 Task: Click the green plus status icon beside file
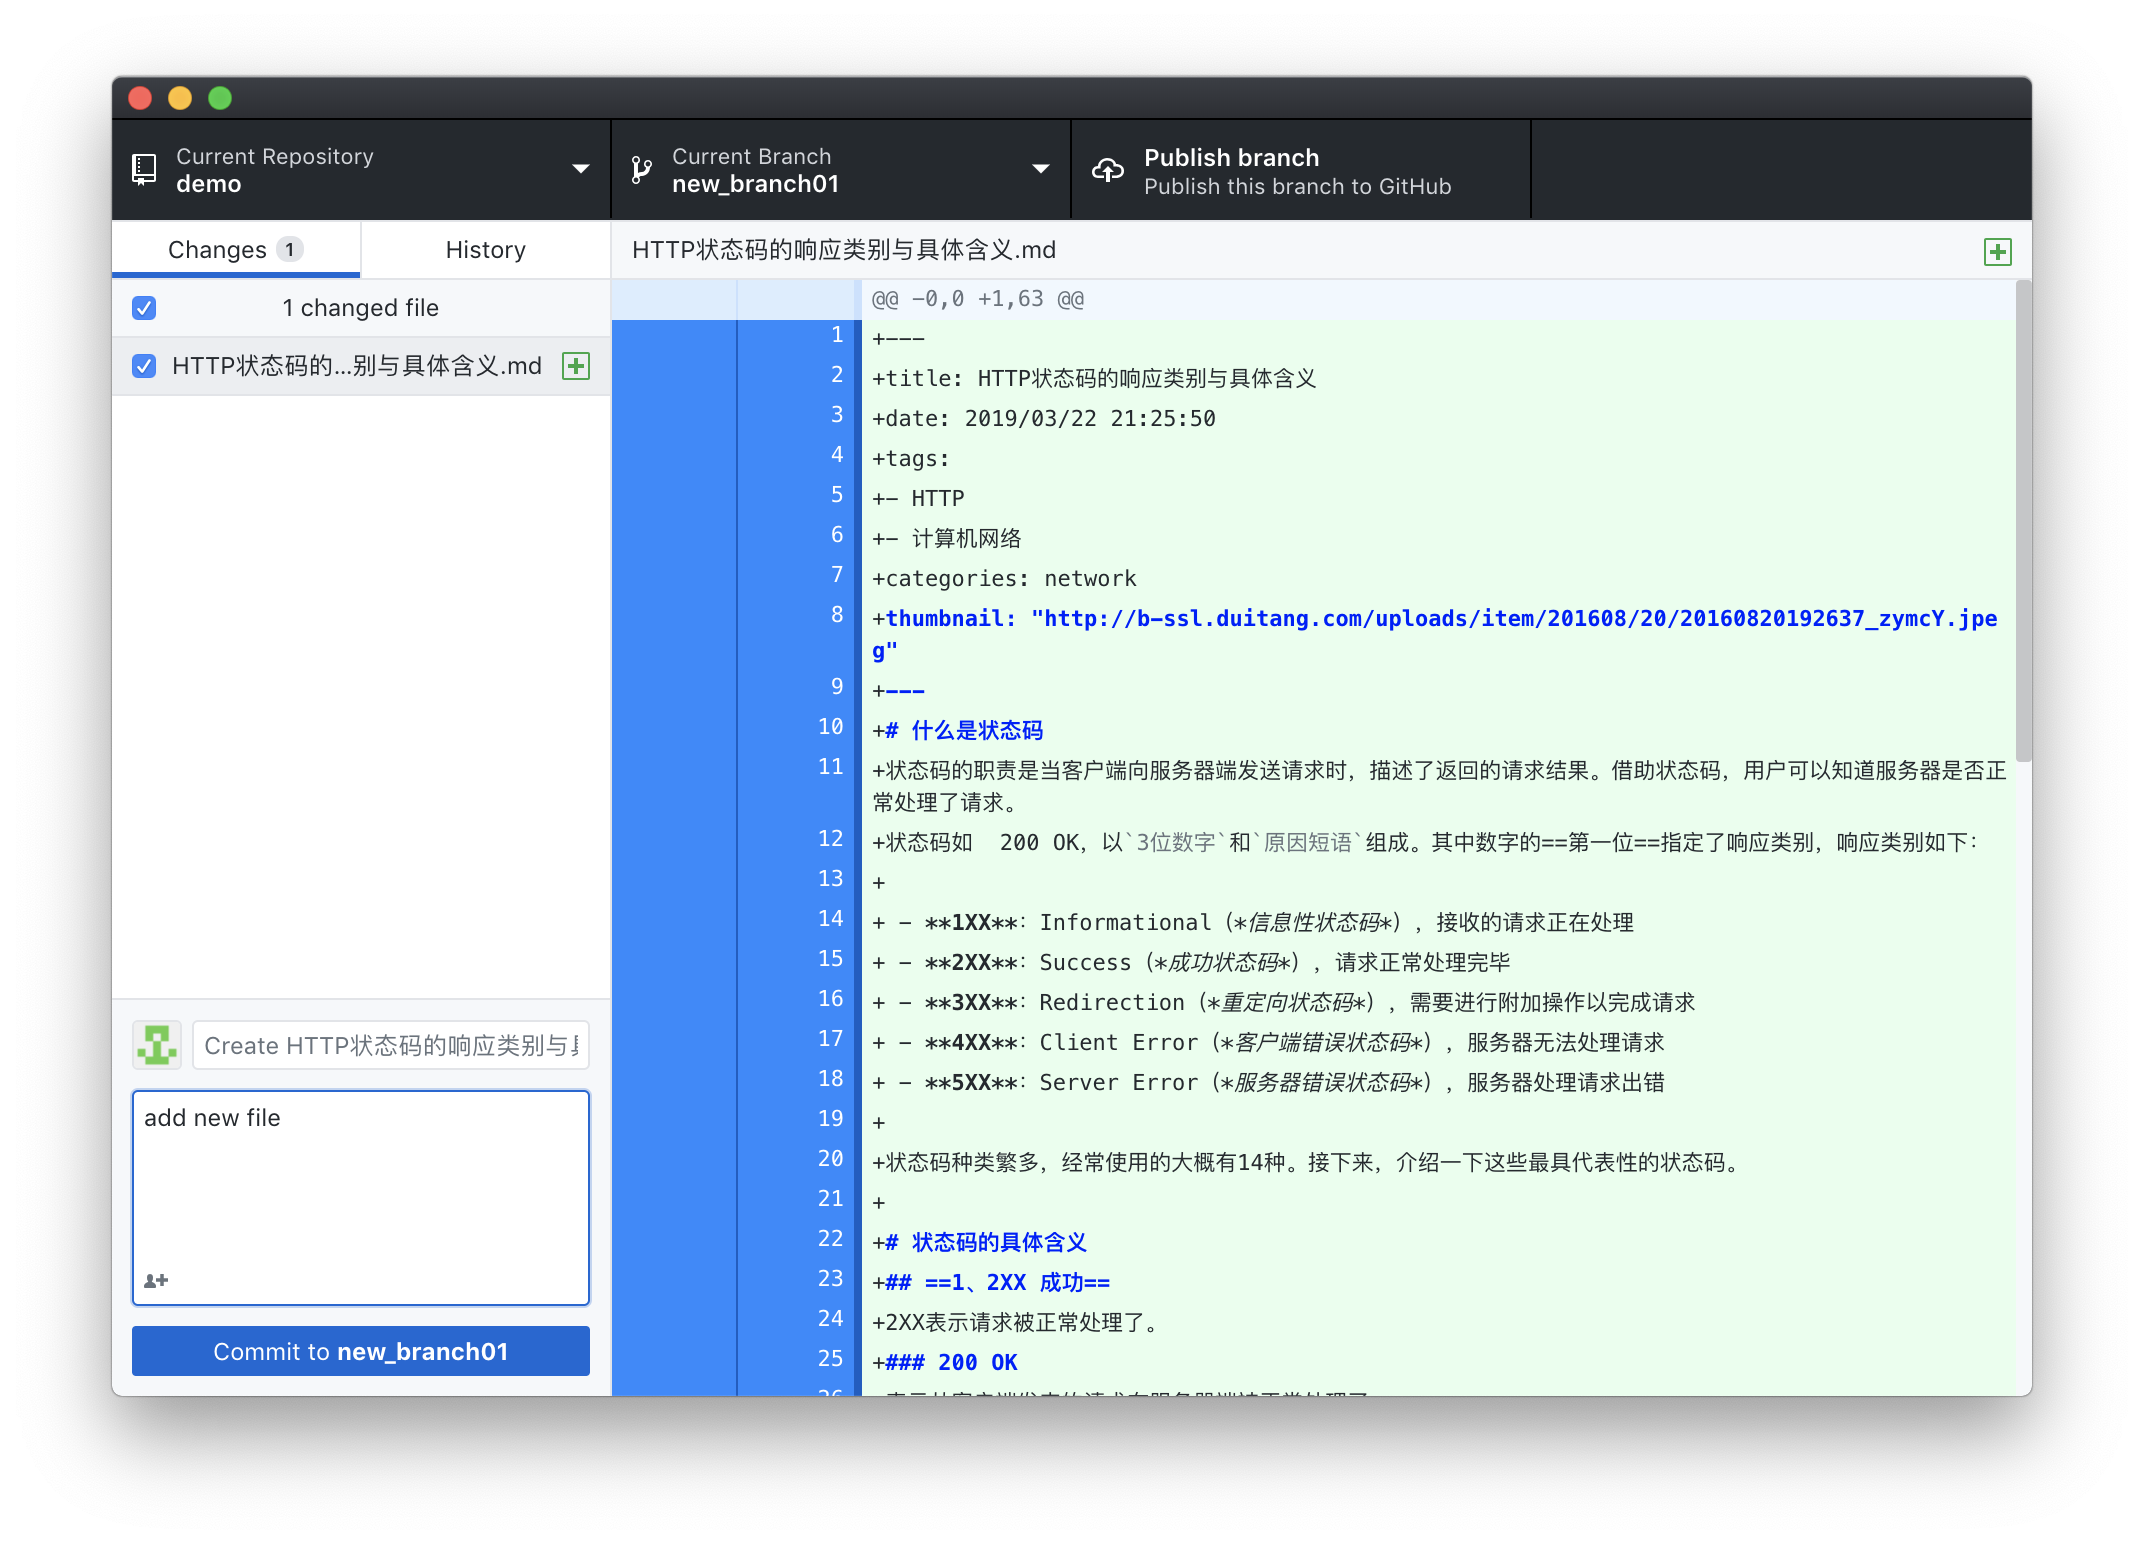click(576, 366)
